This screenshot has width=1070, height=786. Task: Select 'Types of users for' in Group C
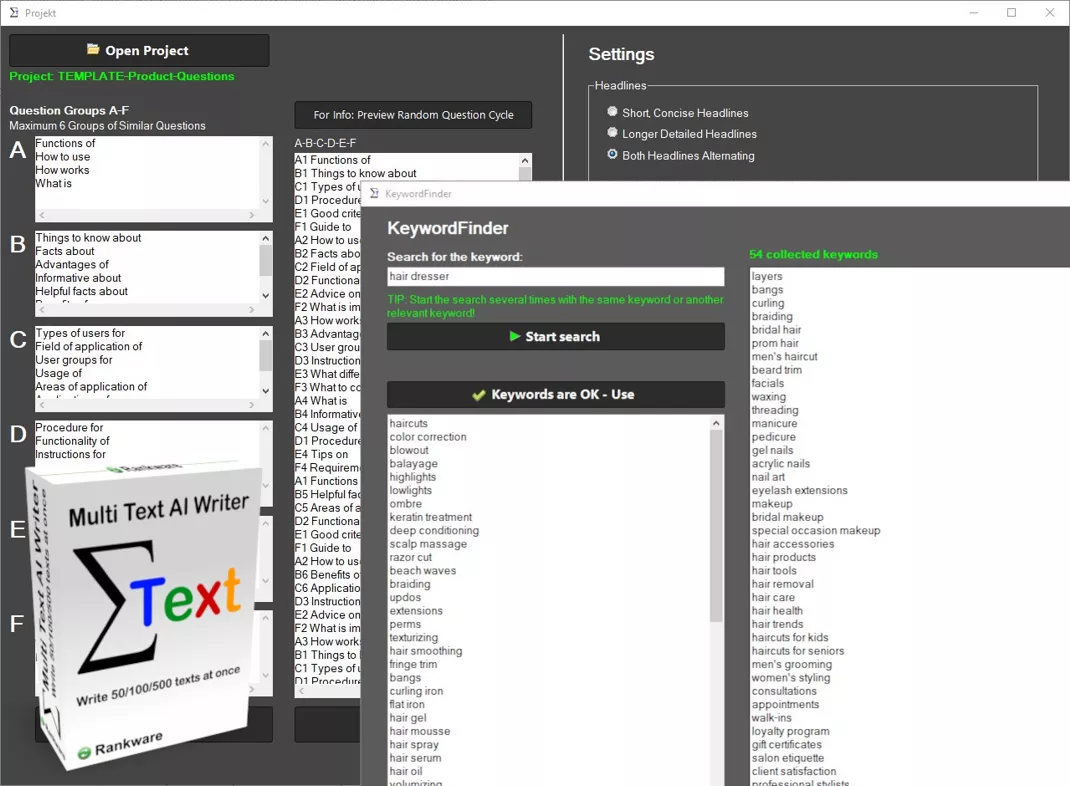tap(81, 333)
